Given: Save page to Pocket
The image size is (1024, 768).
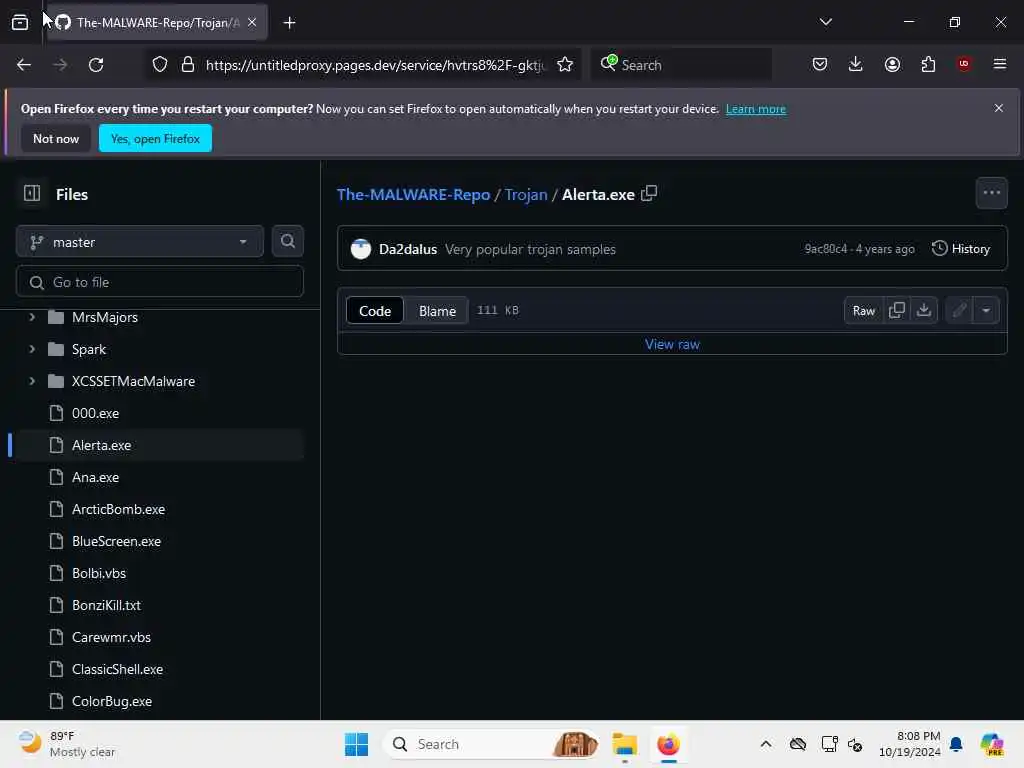Looking at the screenshot, I should click(x=820, y=64).
